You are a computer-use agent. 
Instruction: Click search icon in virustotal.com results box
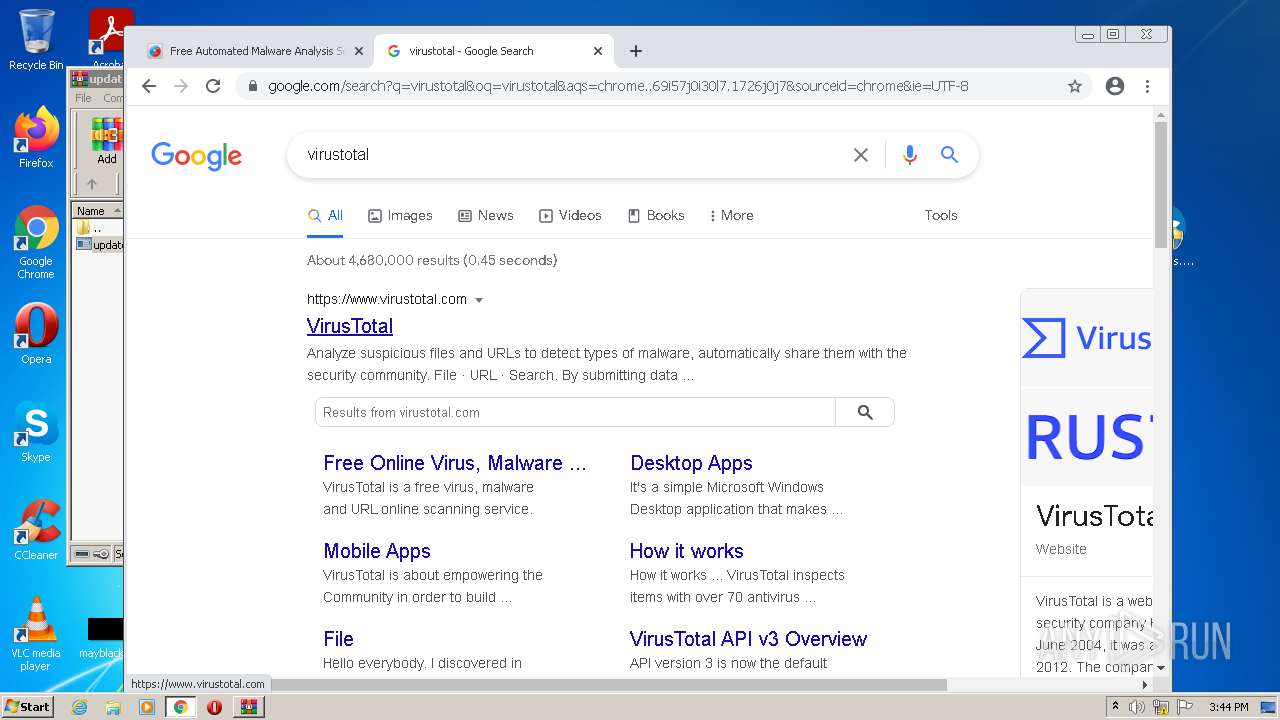[865, 412]
